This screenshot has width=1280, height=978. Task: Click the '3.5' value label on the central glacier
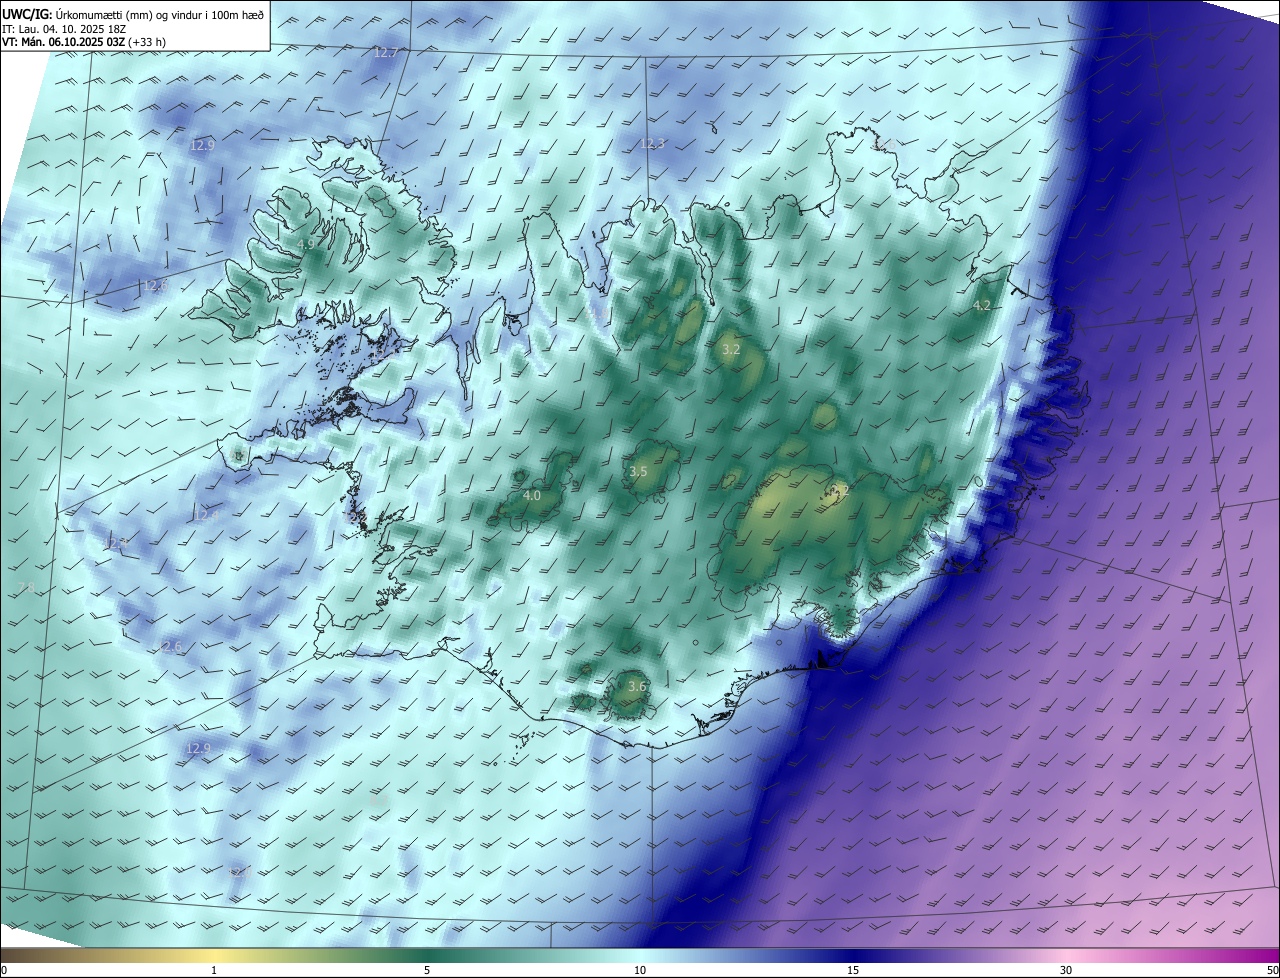point(638,471)
